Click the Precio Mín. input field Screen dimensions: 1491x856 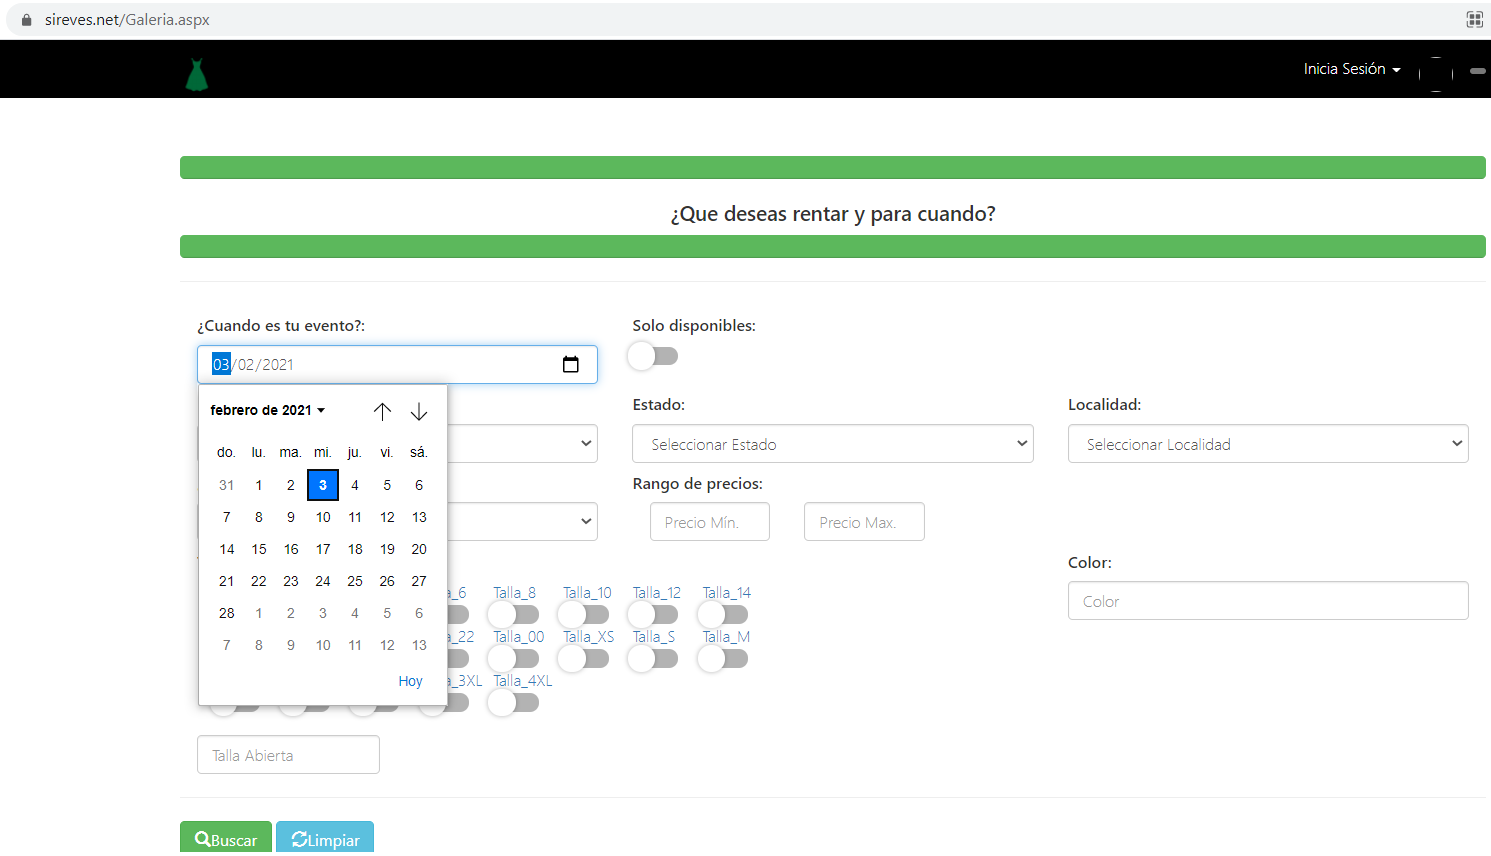point(709,522)
